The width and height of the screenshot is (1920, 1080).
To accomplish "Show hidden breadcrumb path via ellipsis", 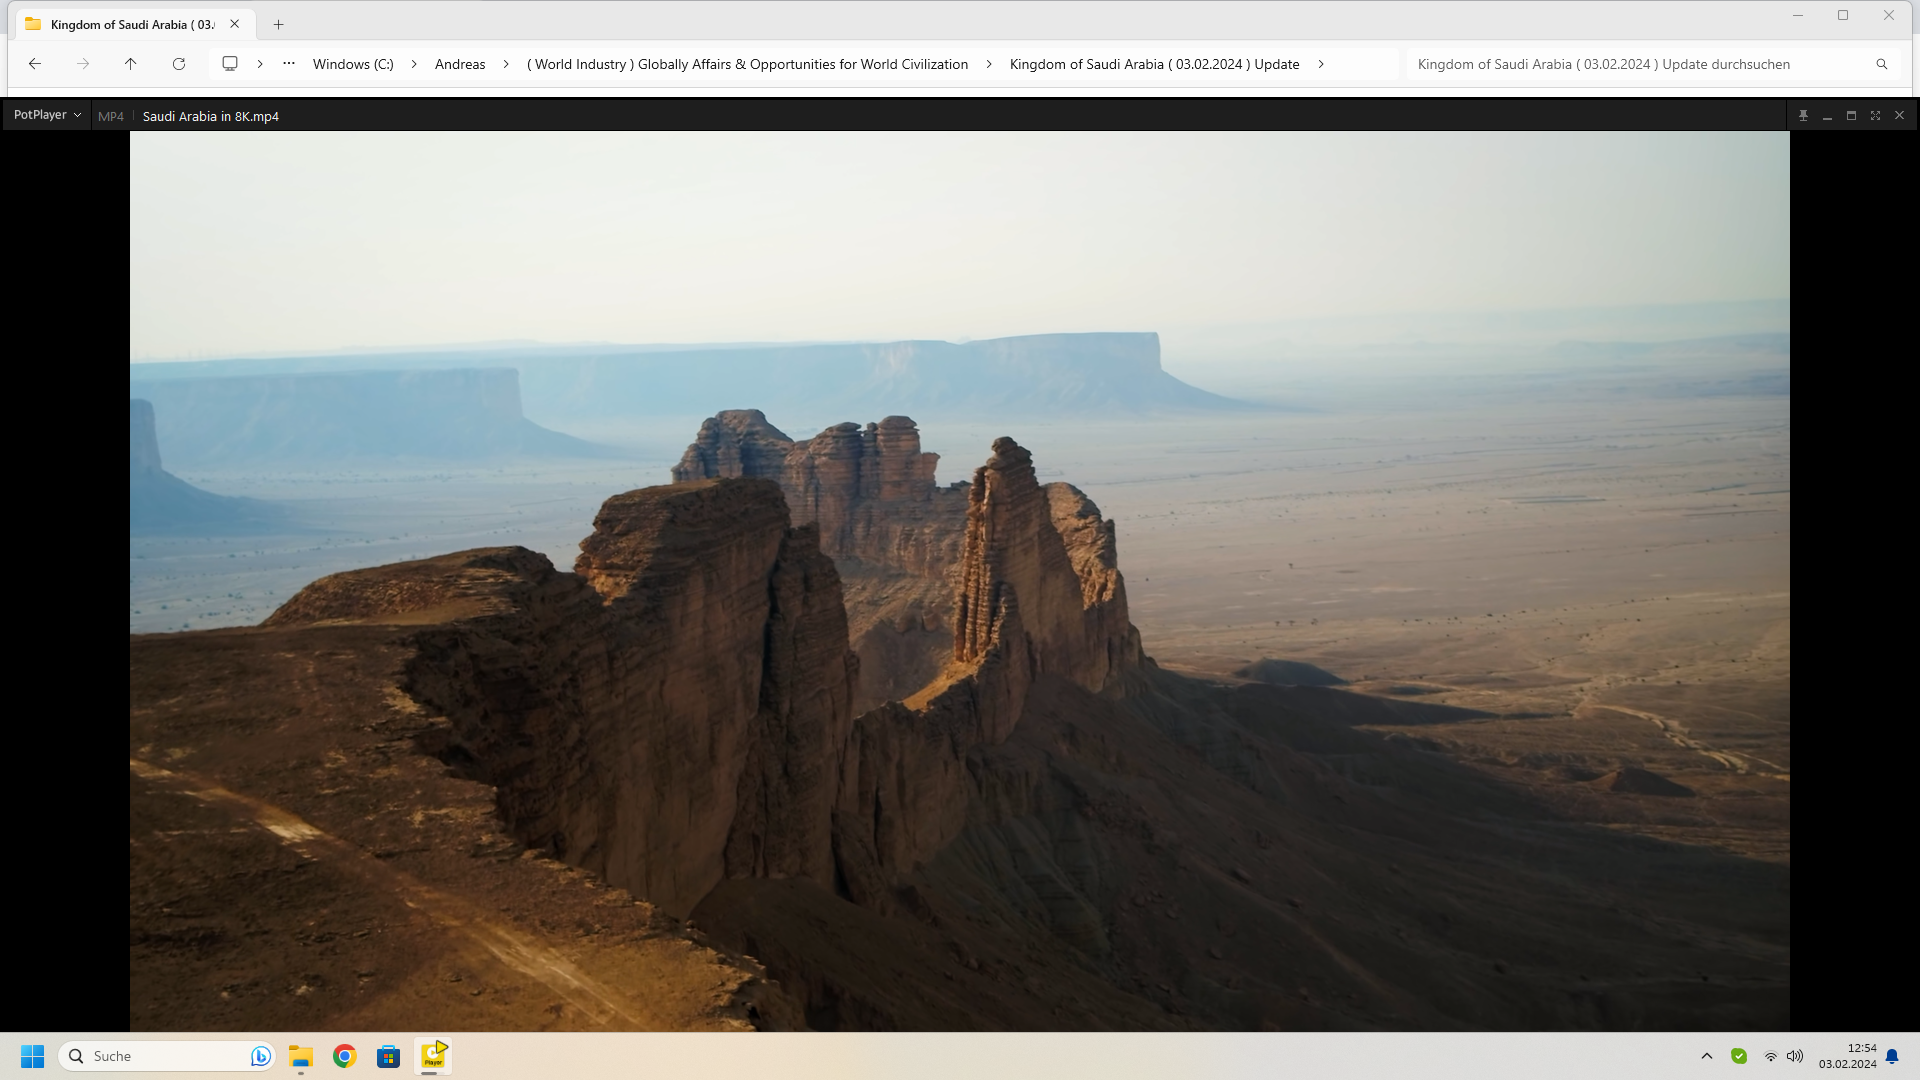I will click(x=289, y=64).
